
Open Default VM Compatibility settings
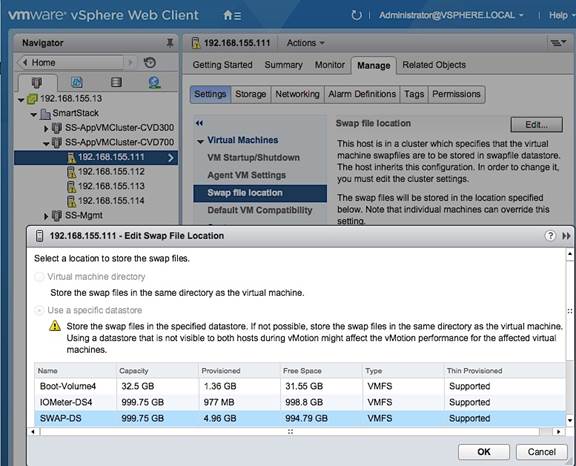point(260,210)
